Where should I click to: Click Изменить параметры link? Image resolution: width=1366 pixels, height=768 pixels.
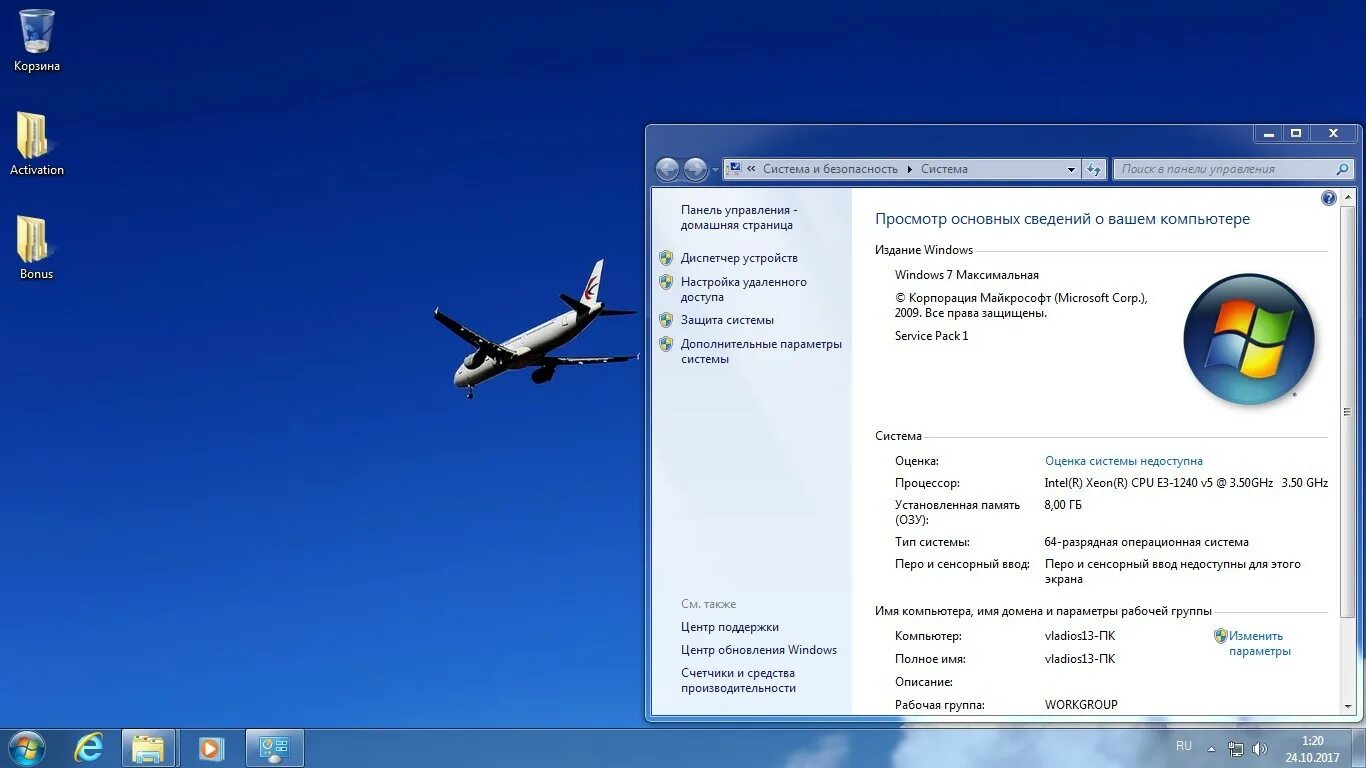coord(1259,643)
